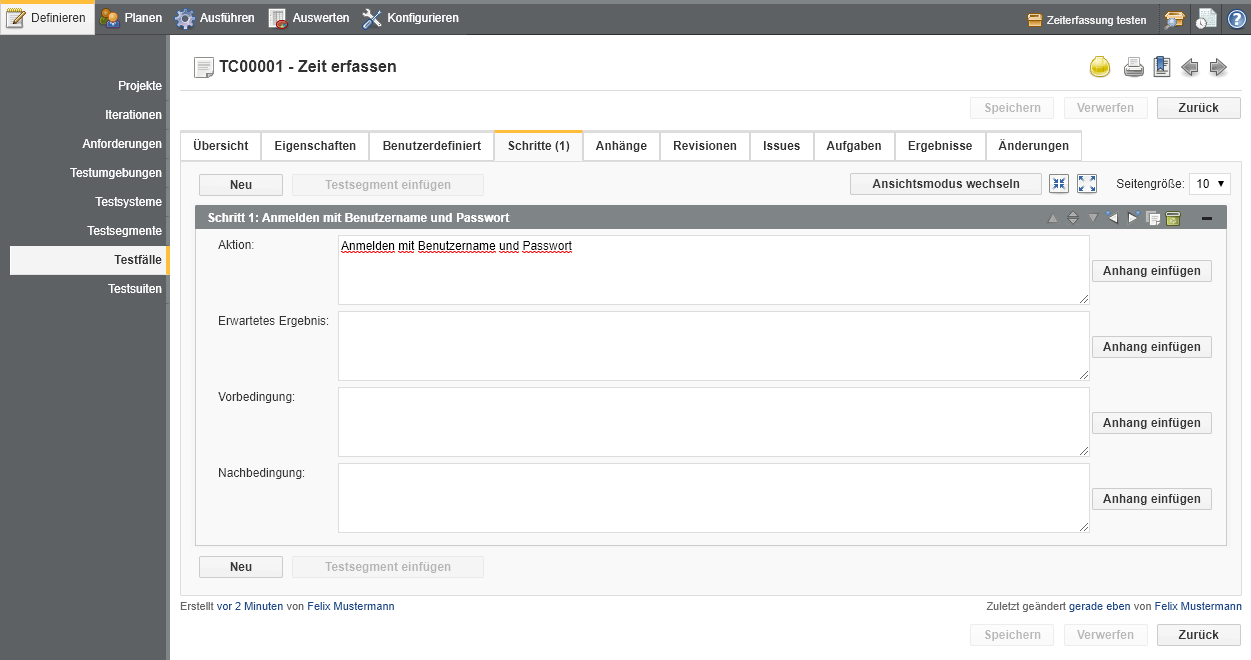Move step 1 down arrow
1251x660 pixels.
tap(1093, 218)
